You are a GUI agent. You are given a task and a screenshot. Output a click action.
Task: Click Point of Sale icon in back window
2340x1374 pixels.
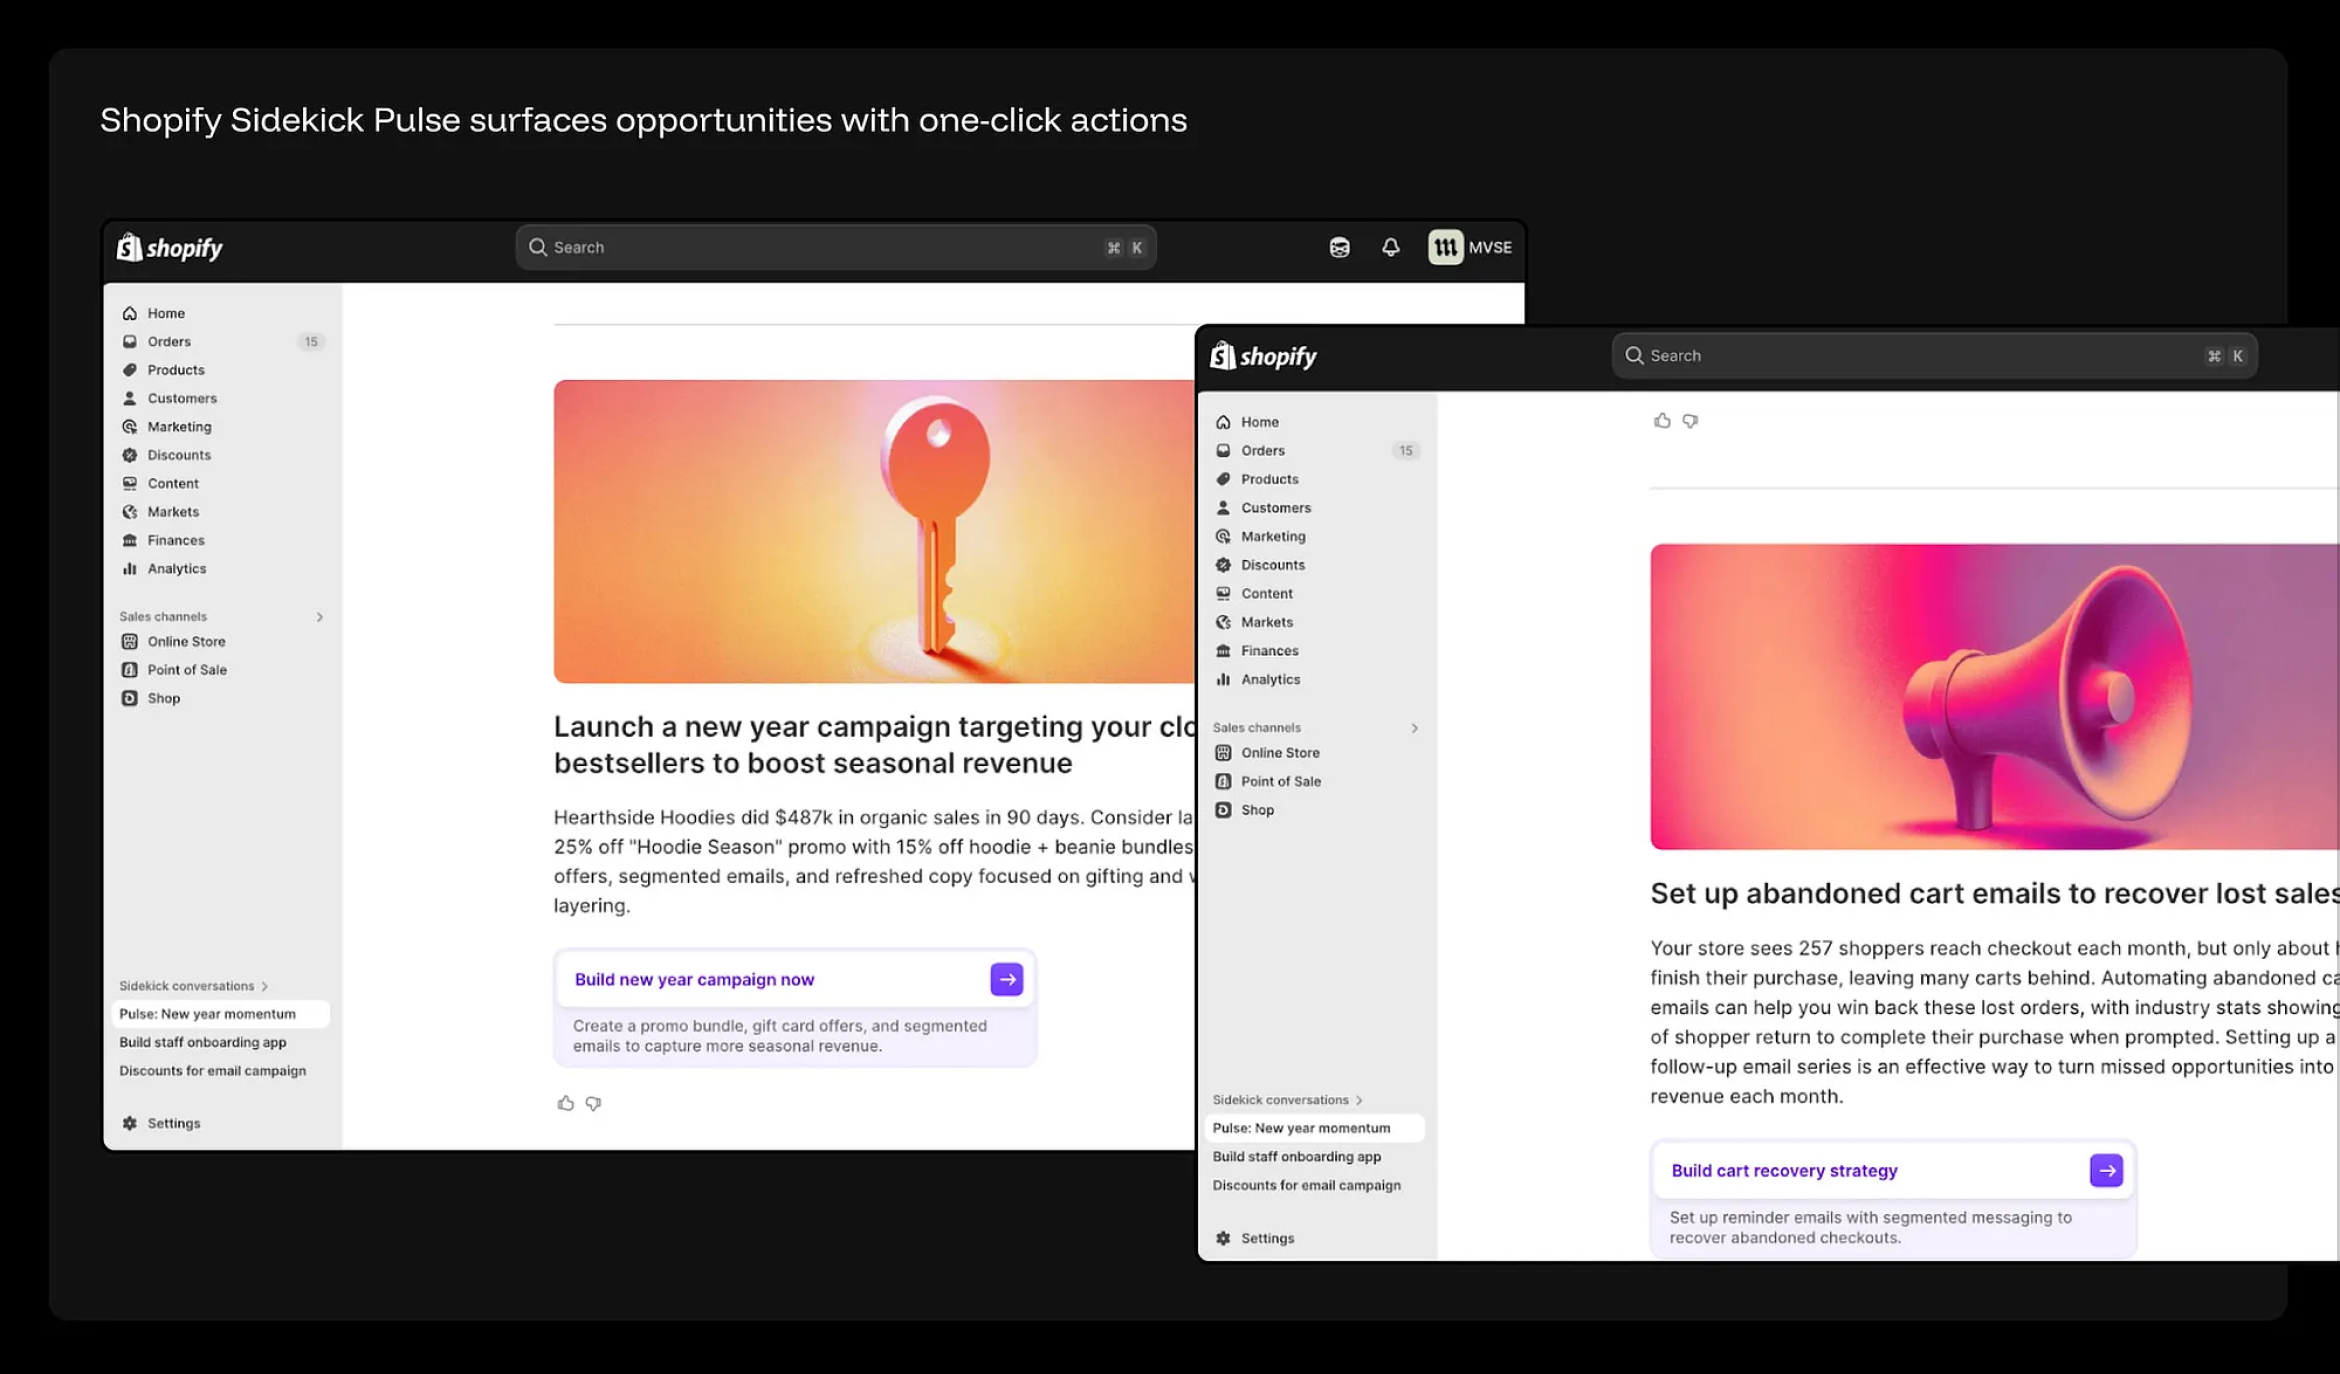(x=129, y=670)
